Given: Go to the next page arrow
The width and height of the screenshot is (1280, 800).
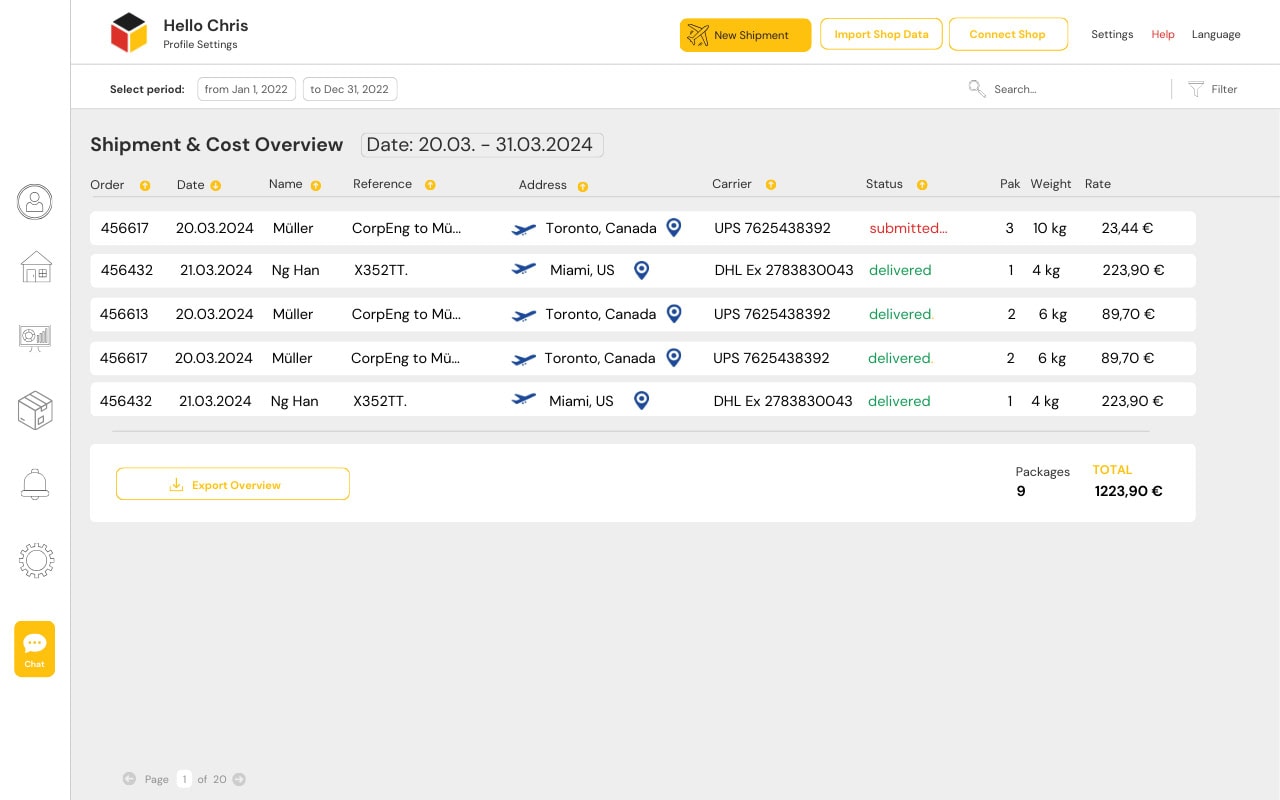Looking at the screenshot, I should (239, 779).
